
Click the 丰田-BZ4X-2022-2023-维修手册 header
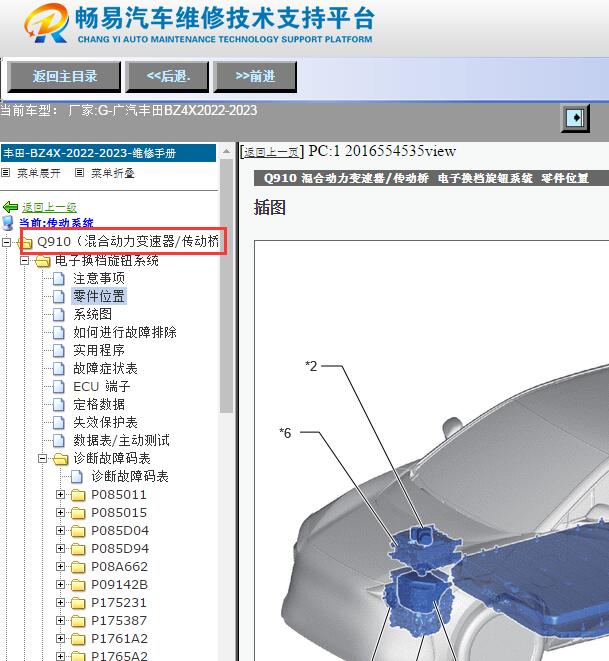point(109,153)
